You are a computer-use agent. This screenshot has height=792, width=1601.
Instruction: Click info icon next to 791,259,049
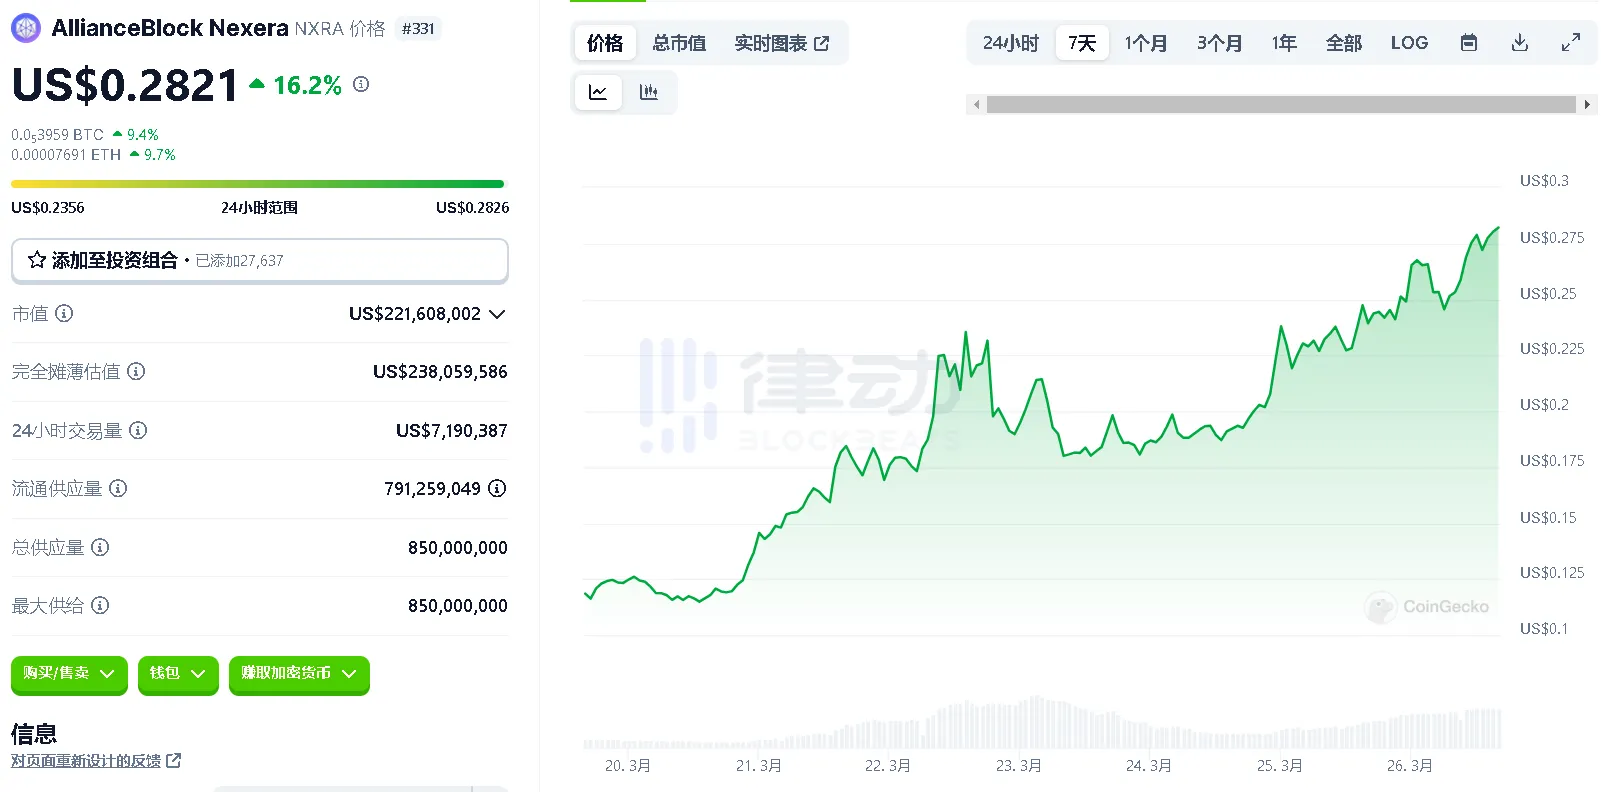(497, 488)
